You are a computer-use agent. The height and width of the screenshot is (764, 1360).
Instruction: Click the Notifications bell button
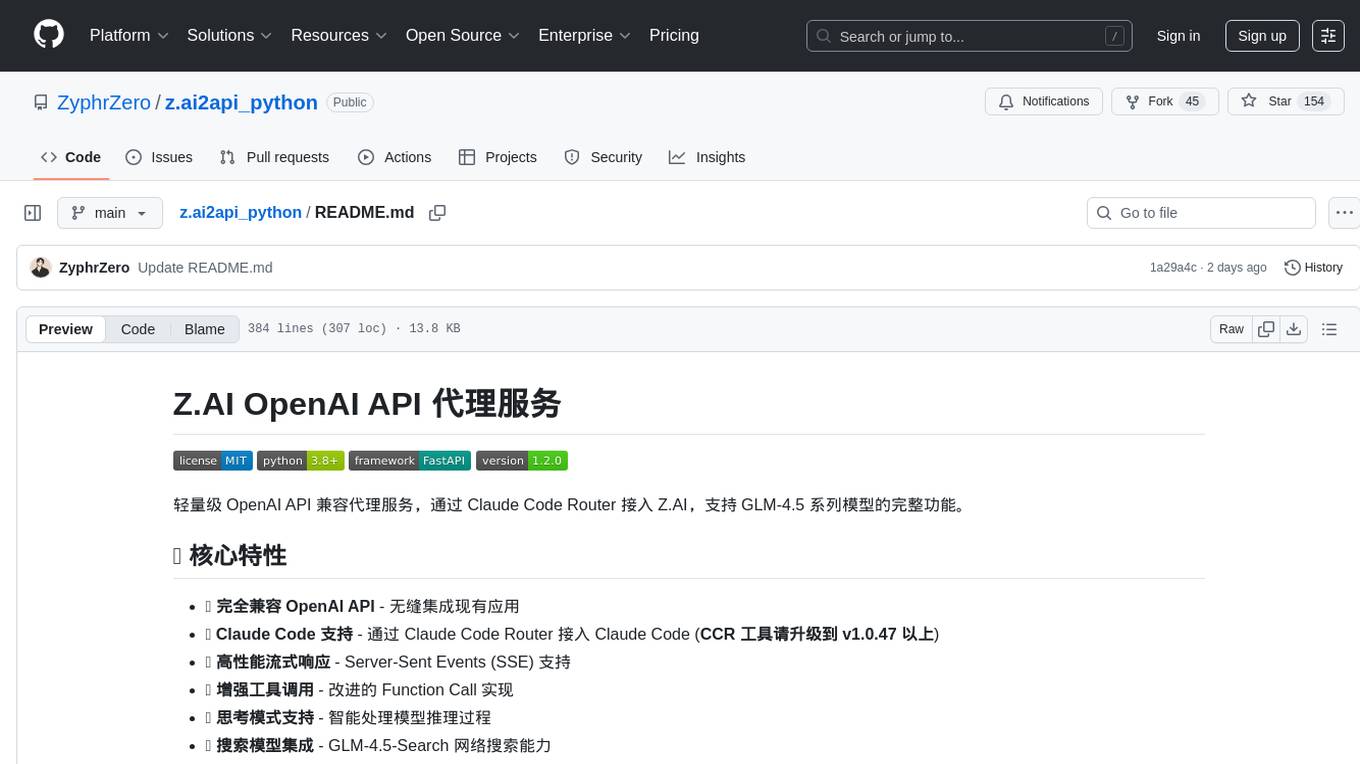coord(1044,102)
